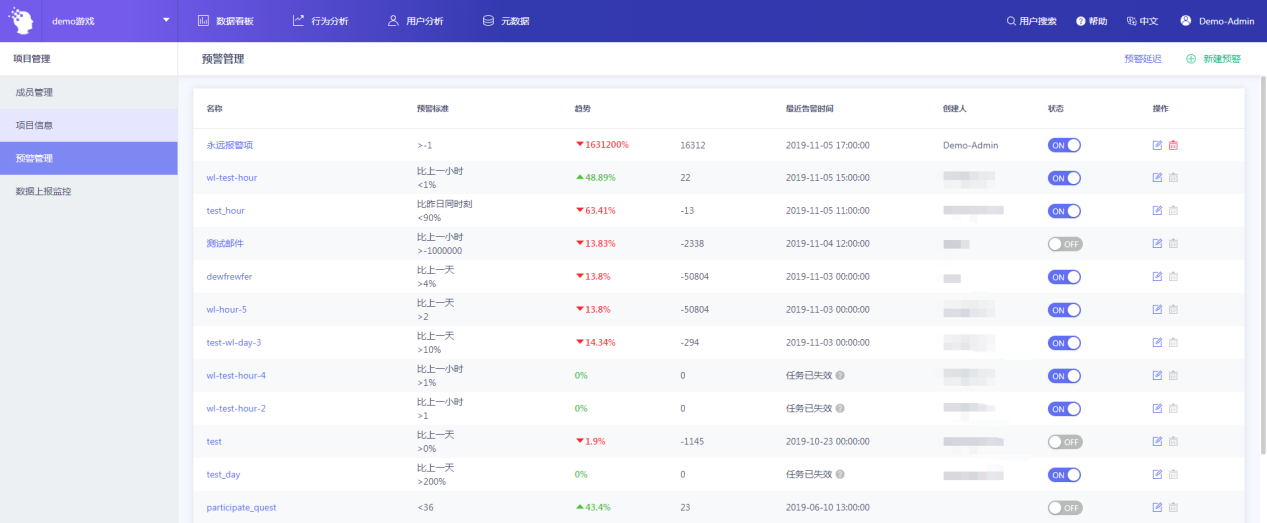Click edit icon for participate_quest row
Image resolution: width=1267 pixels, height=523 pixels.
pos(1157,508)
